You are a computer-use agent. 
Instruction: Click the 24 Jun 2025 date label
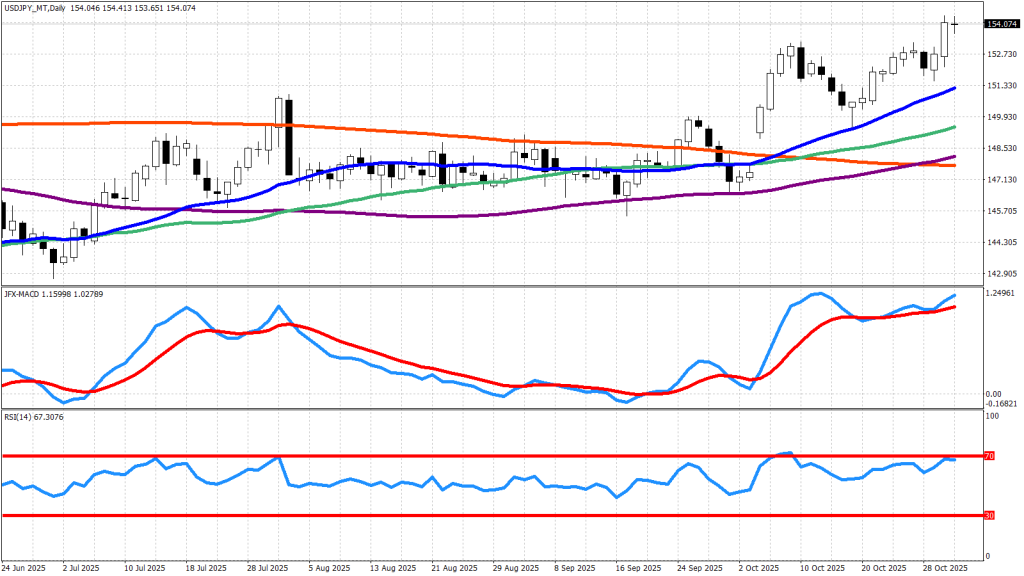point(24,567)
